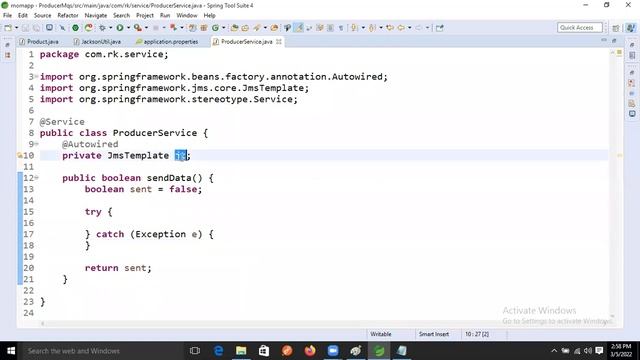Image resolution: width=640 pixels, height=360 pixels.
Task: Expand the External Tools dropdown arrow
Action: (146, 28)
